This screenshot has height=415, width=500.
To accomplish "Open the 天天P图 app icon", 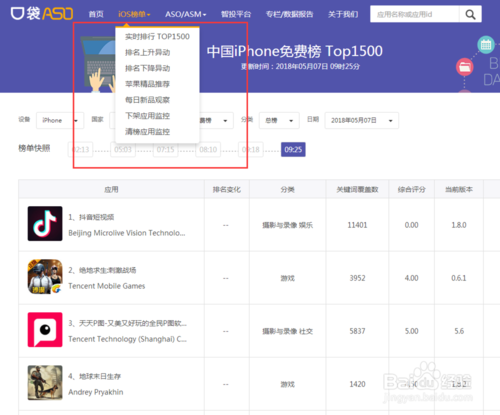I will (45, 329).
